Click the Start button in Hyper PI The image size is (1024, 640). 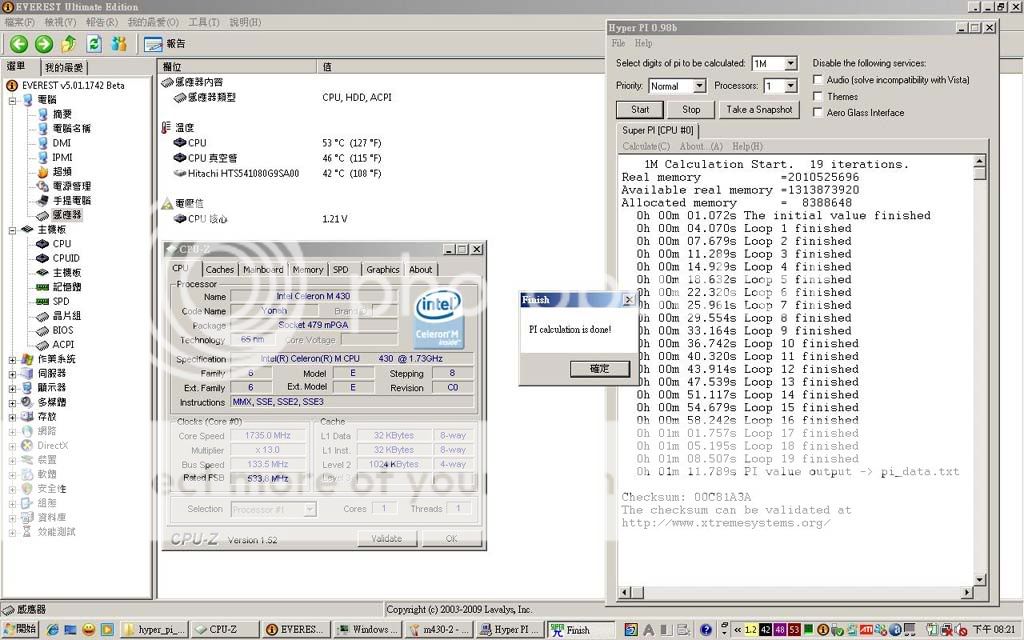[x=640, y=110]
